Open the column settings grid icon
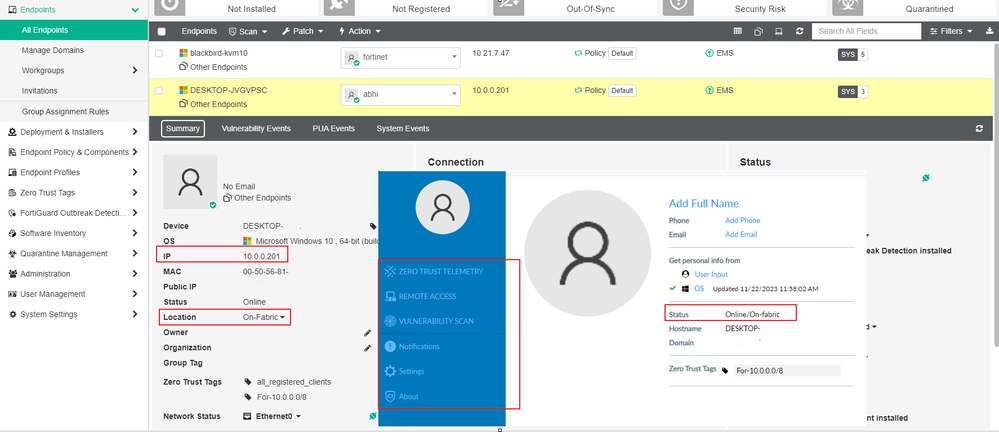Screen dimensions: 999x432 [x=737, y=31]
